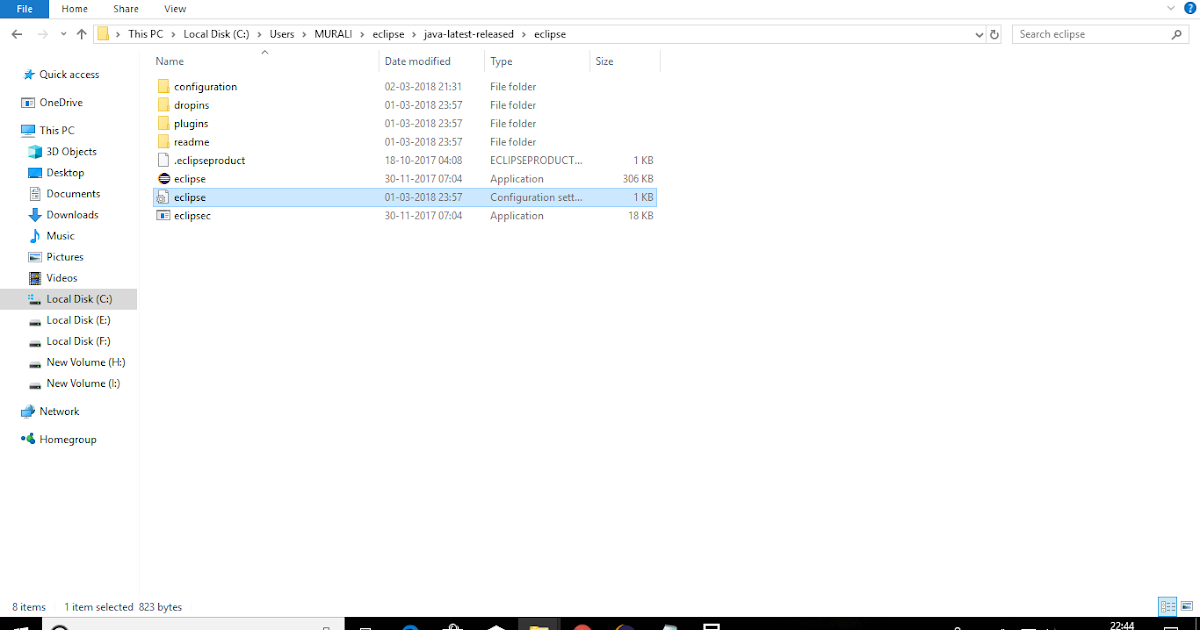This screenshot has height=630, width=1200.
Task: Switch to Details view layout
Action: [1167, 606]
